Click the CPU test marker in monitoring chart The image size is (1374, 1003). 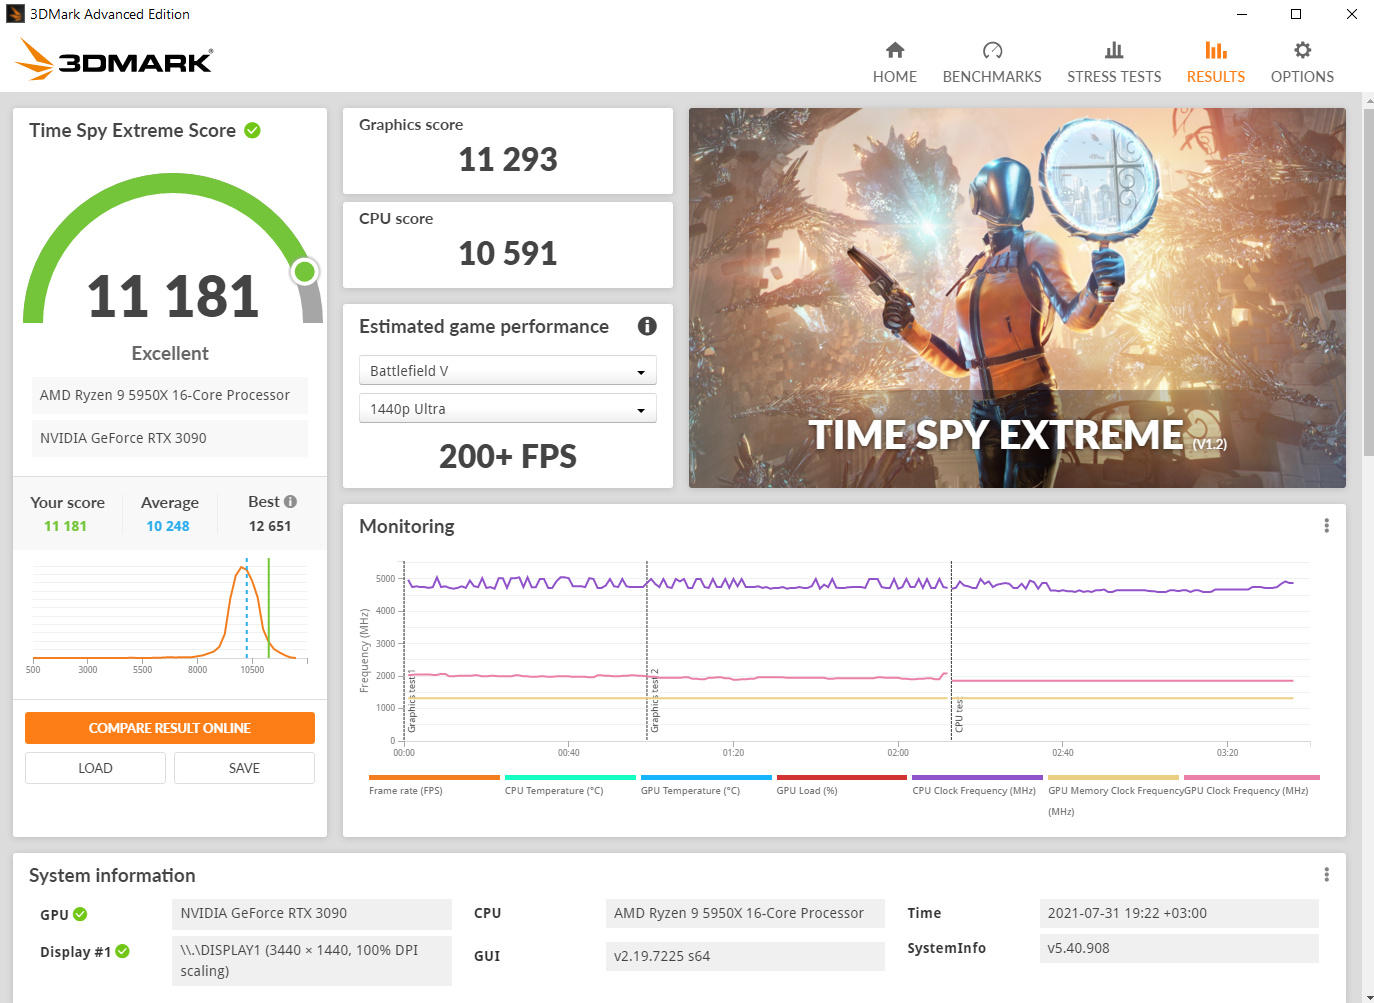point(959,714)
